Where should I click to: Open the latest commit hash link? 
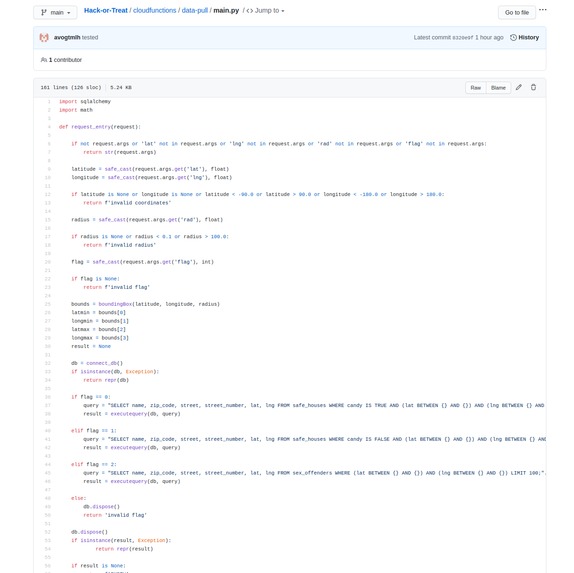(x=463, y=38)
